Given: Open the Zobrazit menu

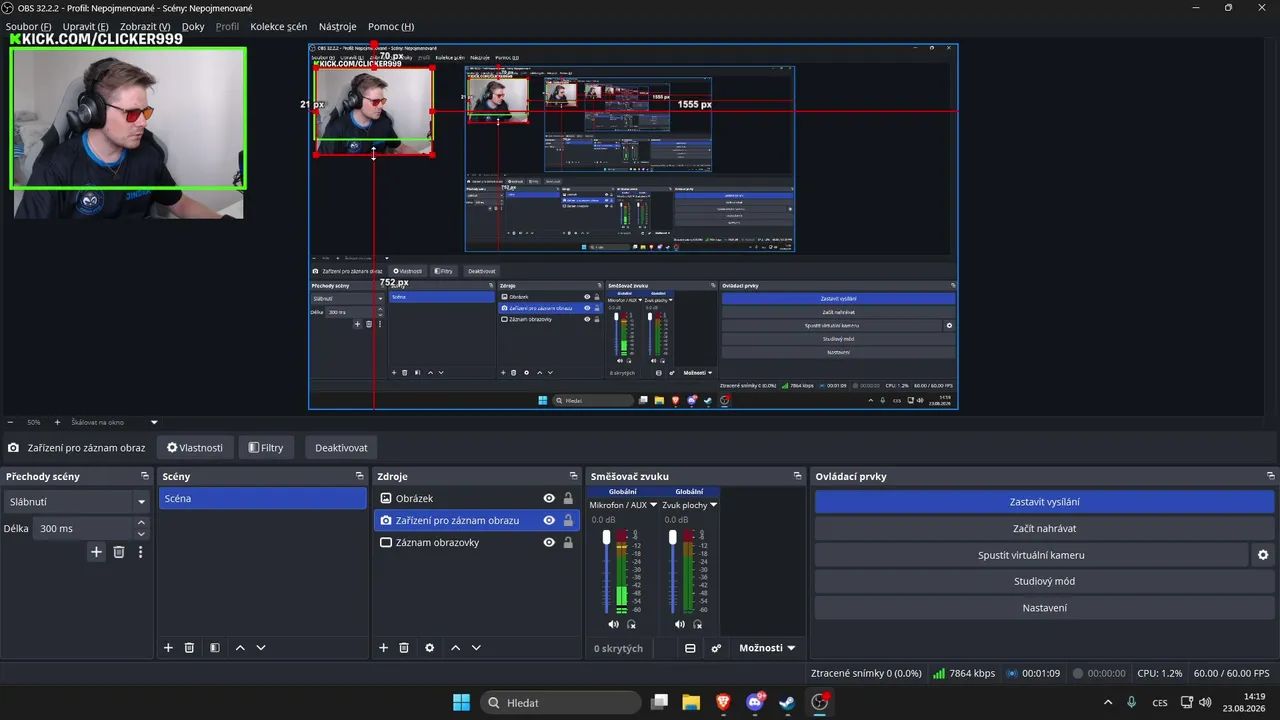Looking at the screenshot, I should coord(145,26).
